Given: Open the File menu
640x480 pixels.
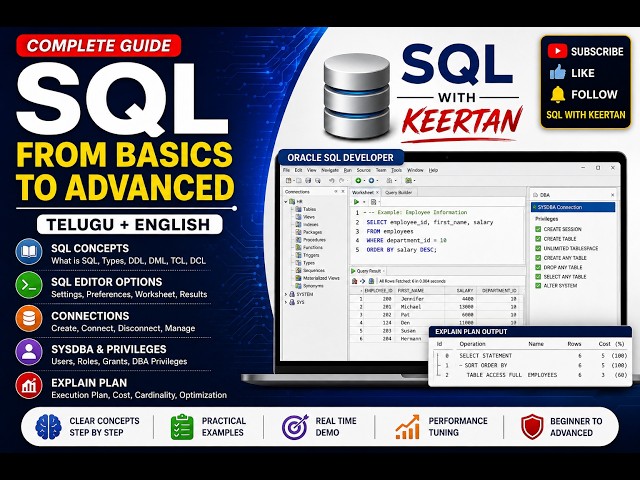Looking at the screenshot, I should click(286, 170).
